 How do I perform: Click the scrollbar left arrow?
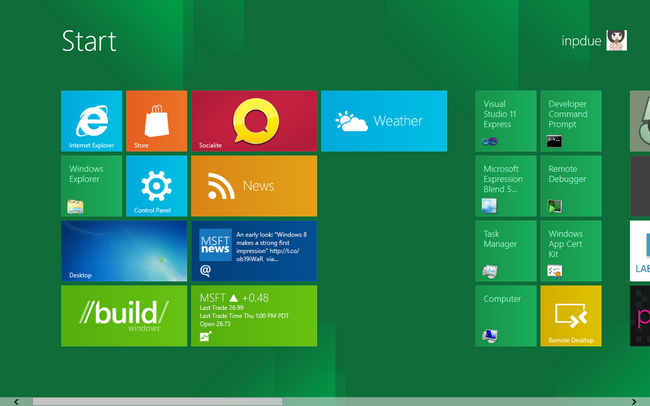tap(16, 401)
